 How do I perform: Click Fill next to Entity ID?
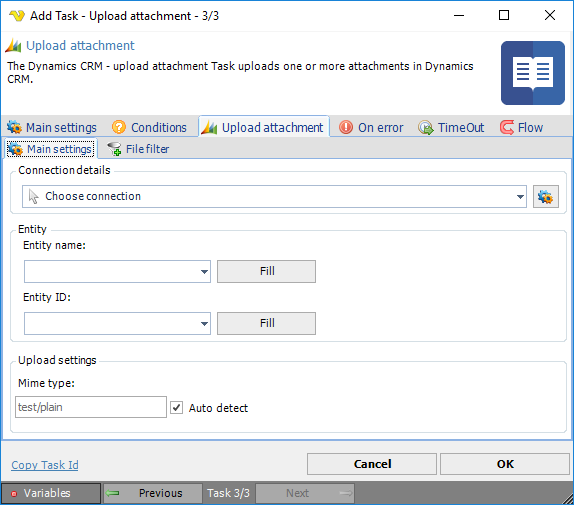pos(266,323)
